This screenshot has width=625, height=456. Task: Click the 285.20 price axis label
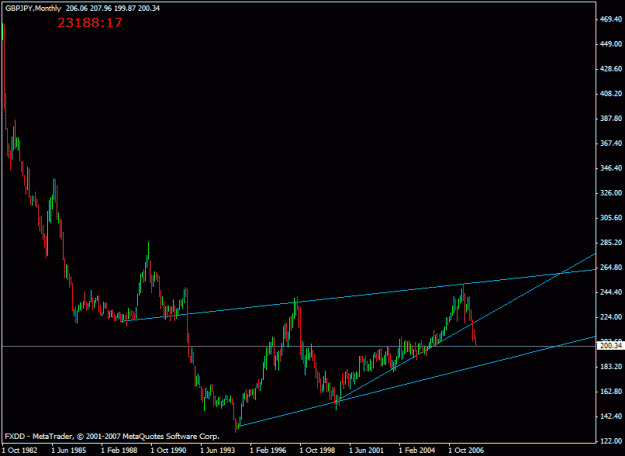point(613,242)
